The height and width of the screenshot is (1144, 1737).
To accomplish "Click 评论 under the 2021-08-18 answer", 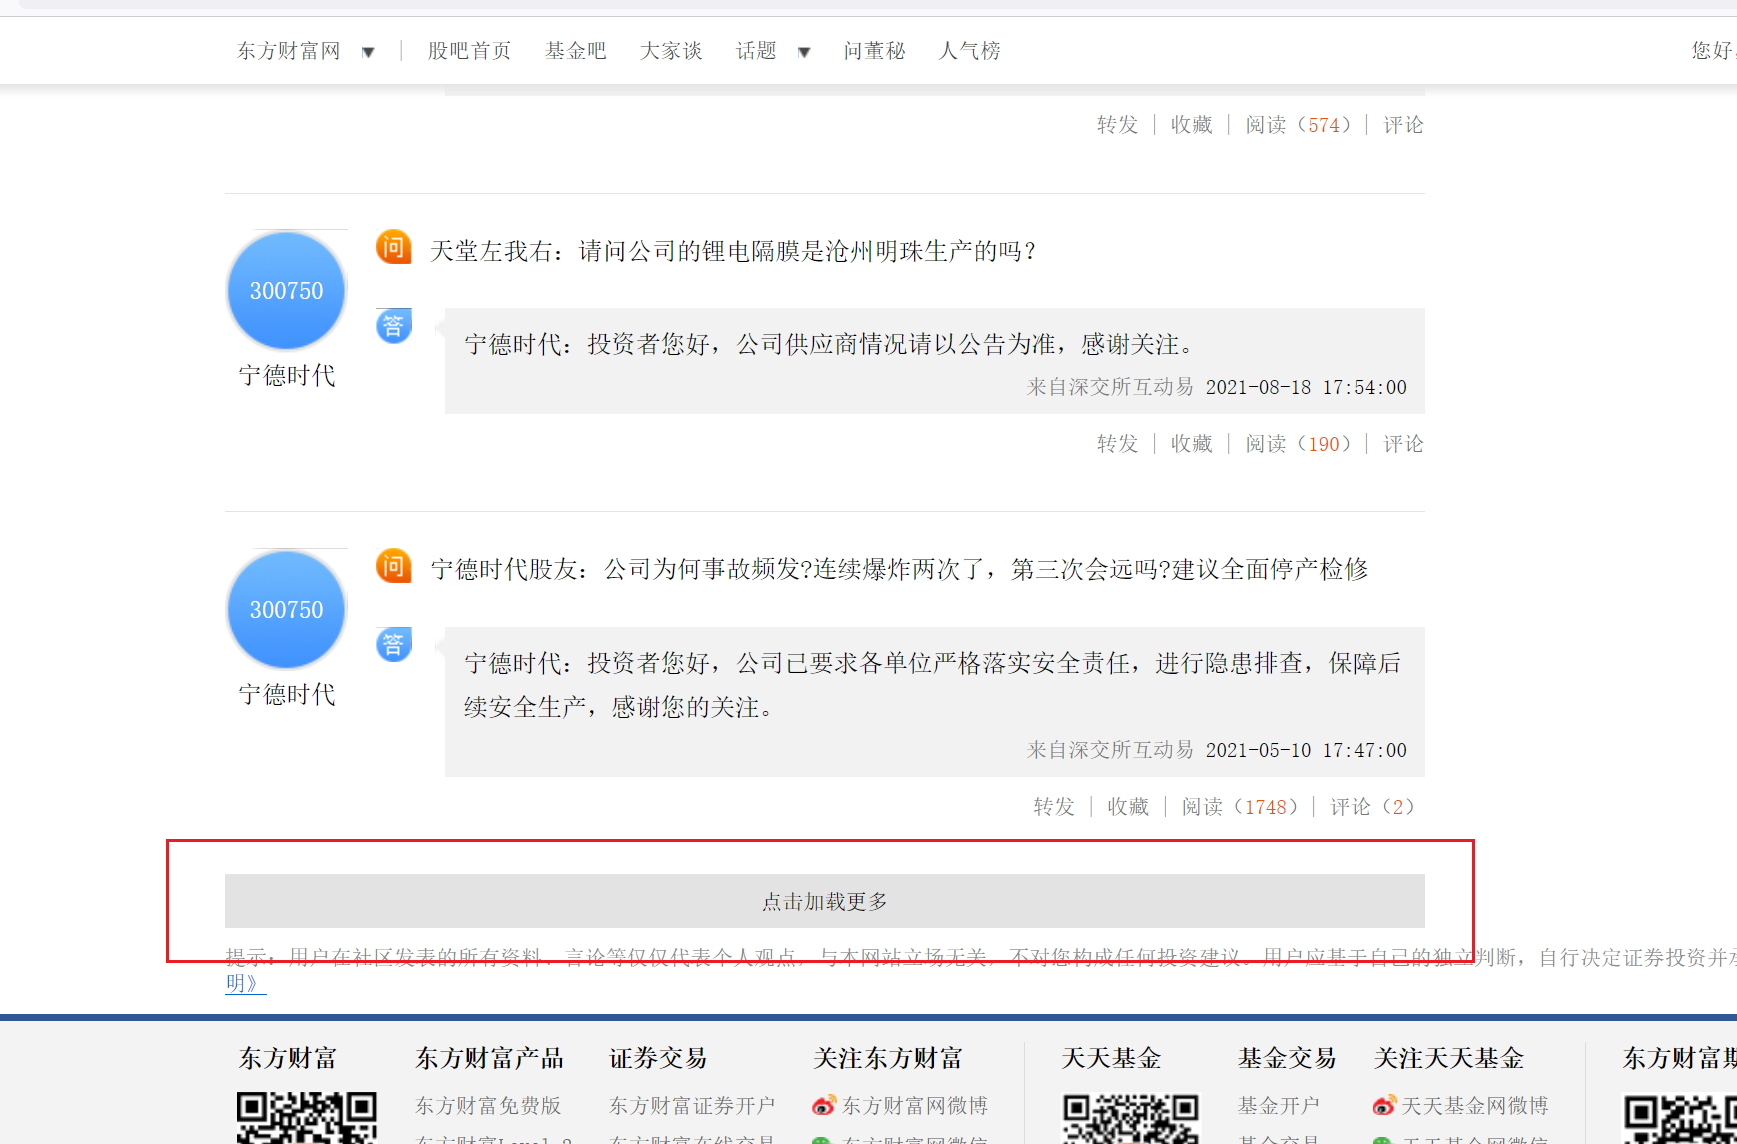I will (x=1404, y=444).
